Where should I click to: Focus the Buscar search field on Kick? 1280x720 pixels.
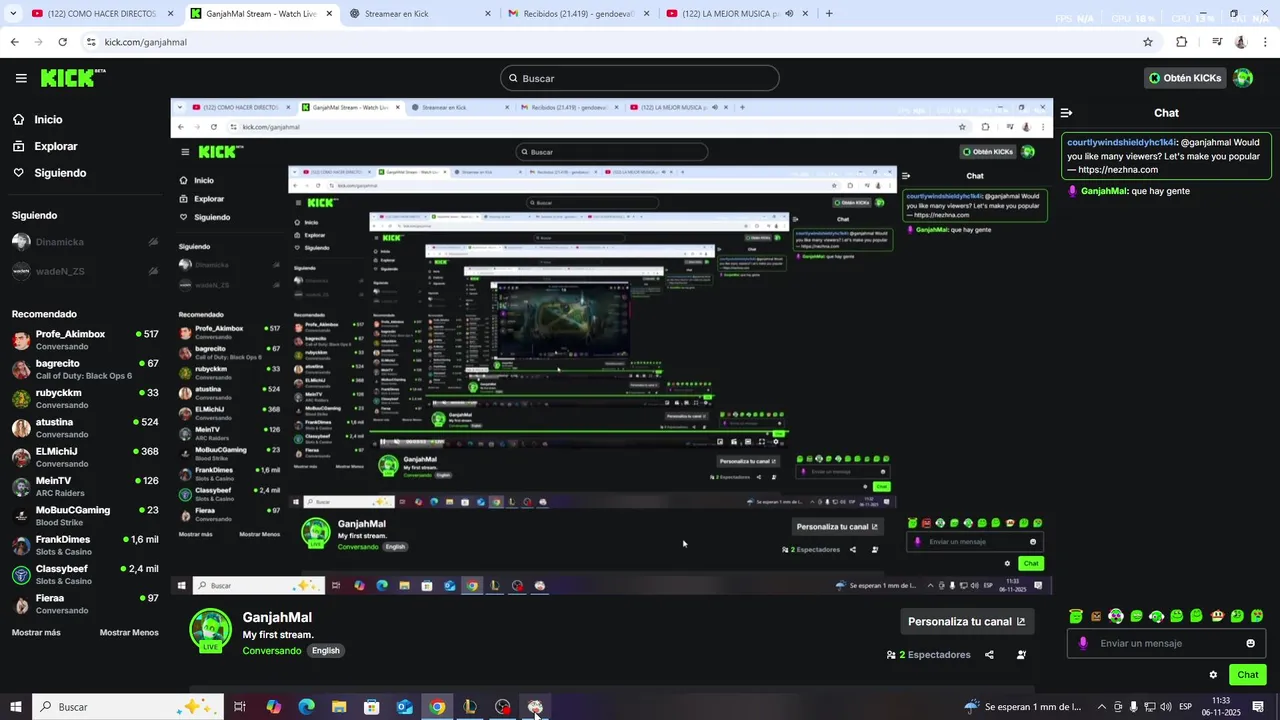[640, 78]
